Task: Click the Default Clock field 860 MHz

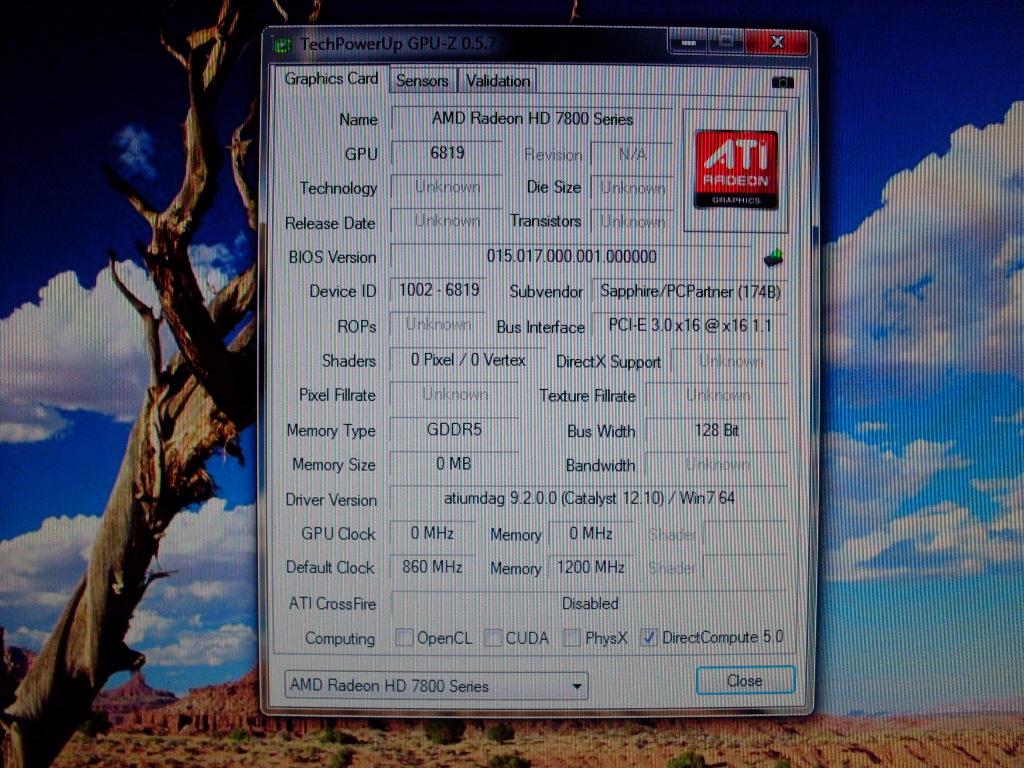Action: tap(432, 567)
